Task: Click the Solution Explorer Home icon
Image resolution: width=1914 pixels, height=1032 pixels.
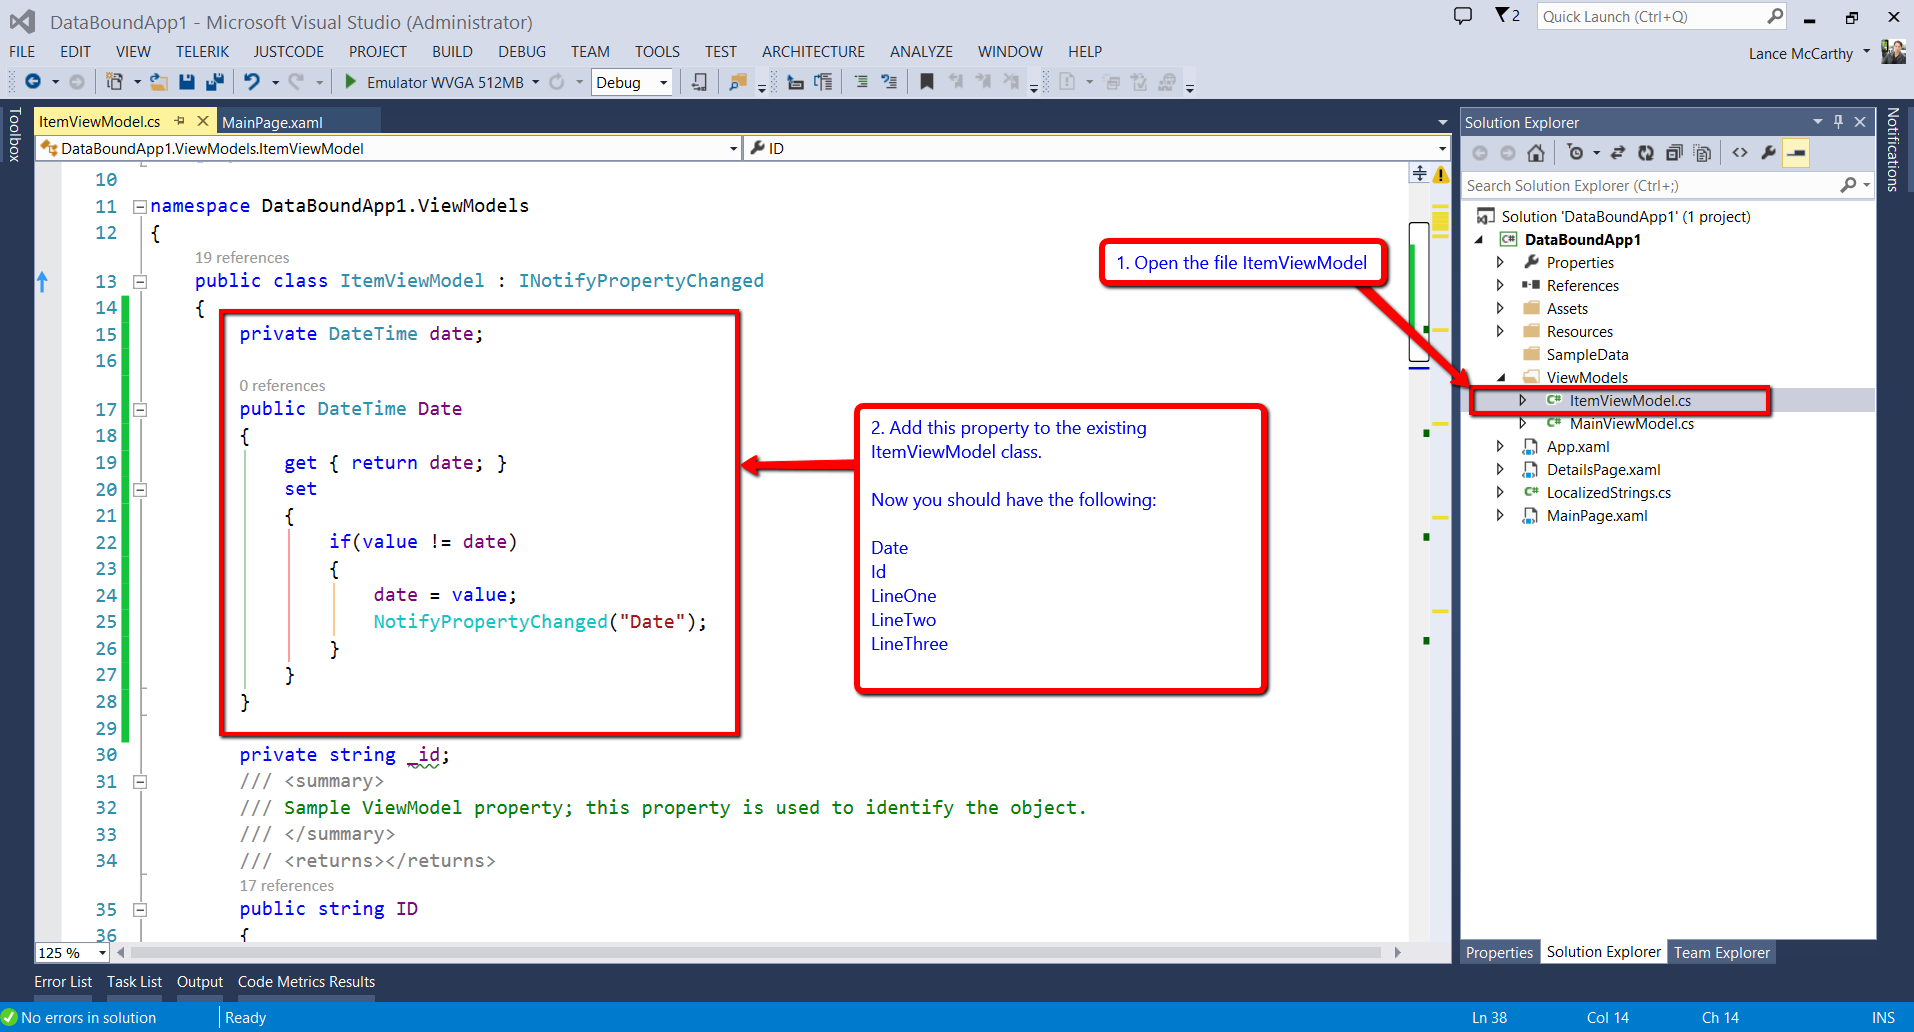Action: 1536,153
